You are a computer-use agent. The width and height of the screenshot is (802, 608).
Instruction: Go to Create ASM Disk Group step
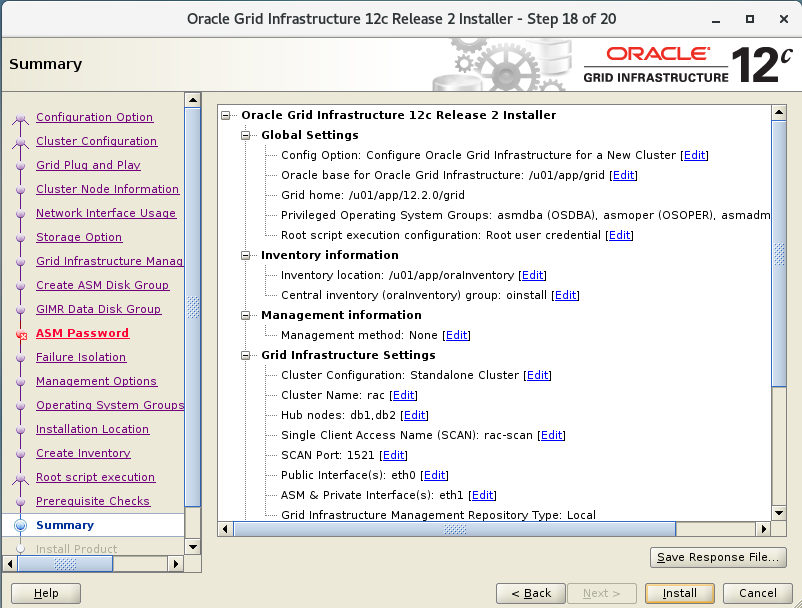(x=102, y=285)
